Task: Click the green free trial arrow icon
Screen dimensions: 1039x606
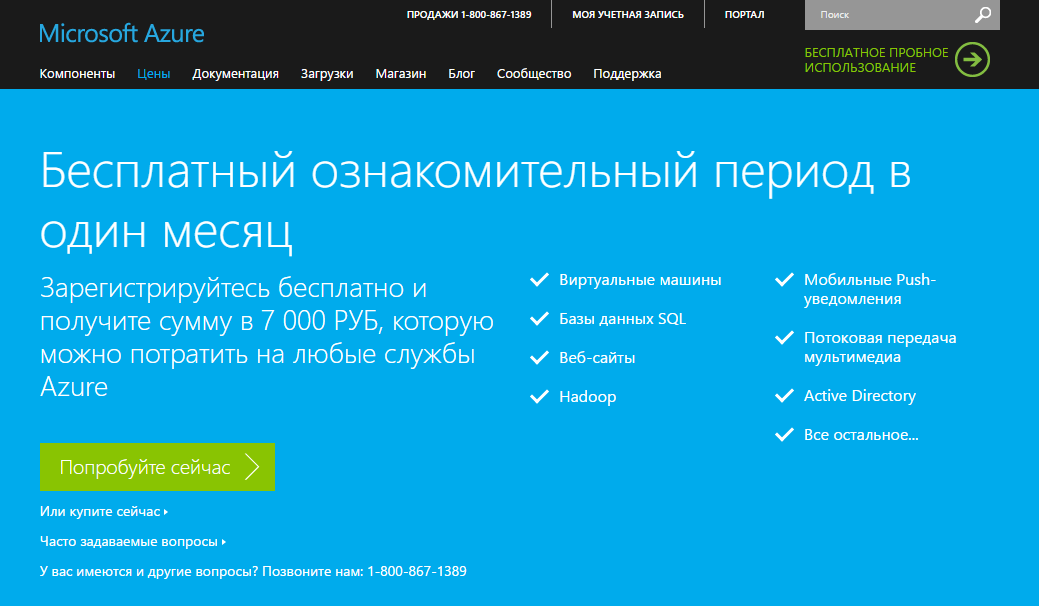Action: click(972, 60)
